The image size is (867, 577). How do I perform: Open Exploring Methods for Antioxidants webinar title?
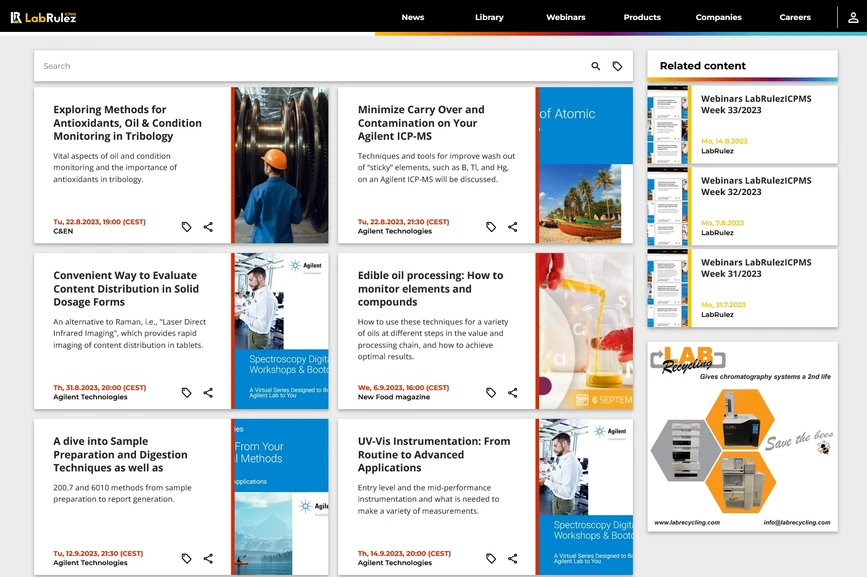[x=127, y=123]
